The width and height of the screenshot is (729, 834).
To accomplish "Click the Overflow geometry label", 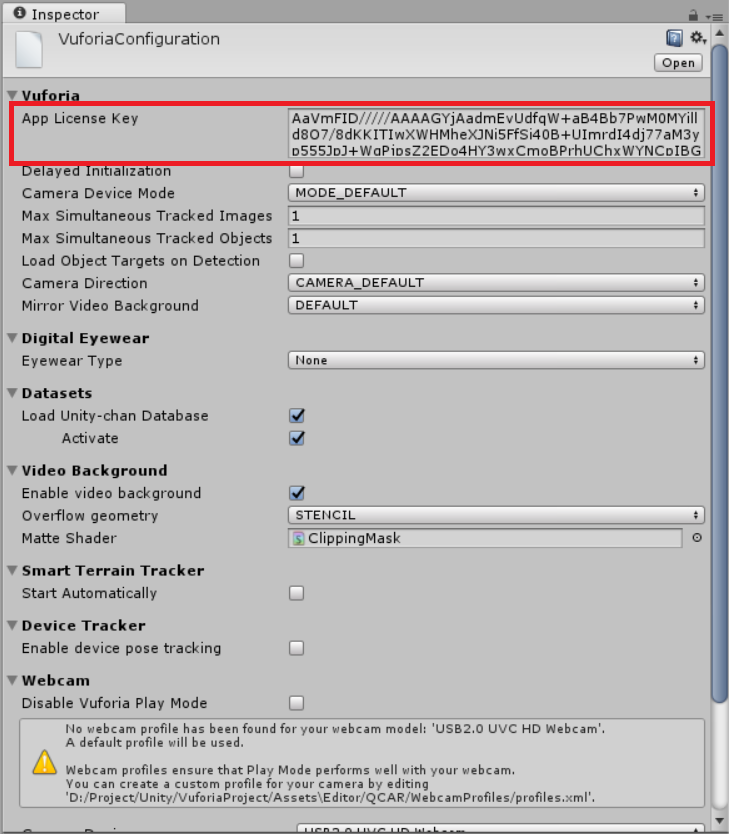I will [x=90, y=516].
